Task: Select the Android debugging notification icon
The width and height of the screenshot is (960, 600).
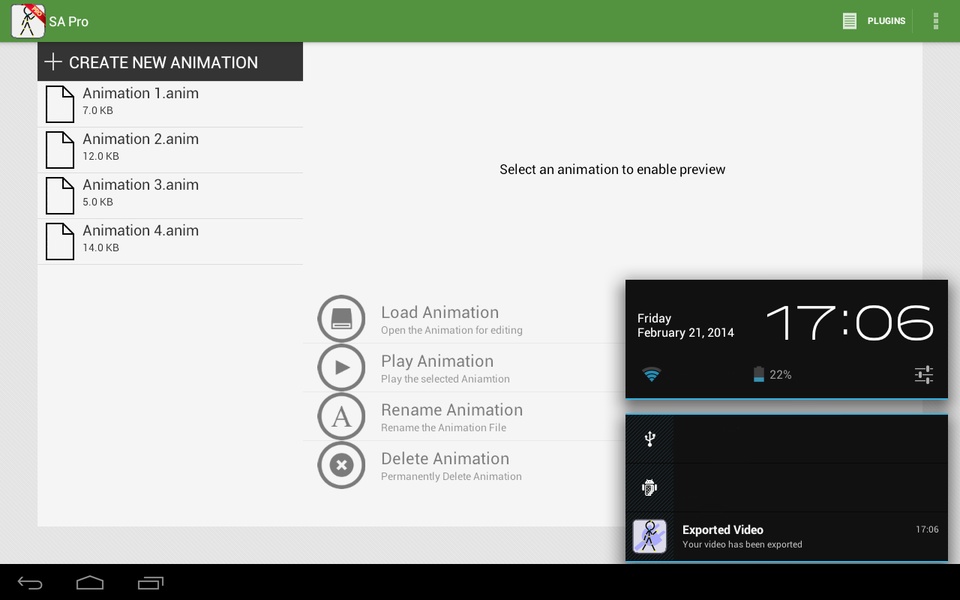Action: coord(650,487)
